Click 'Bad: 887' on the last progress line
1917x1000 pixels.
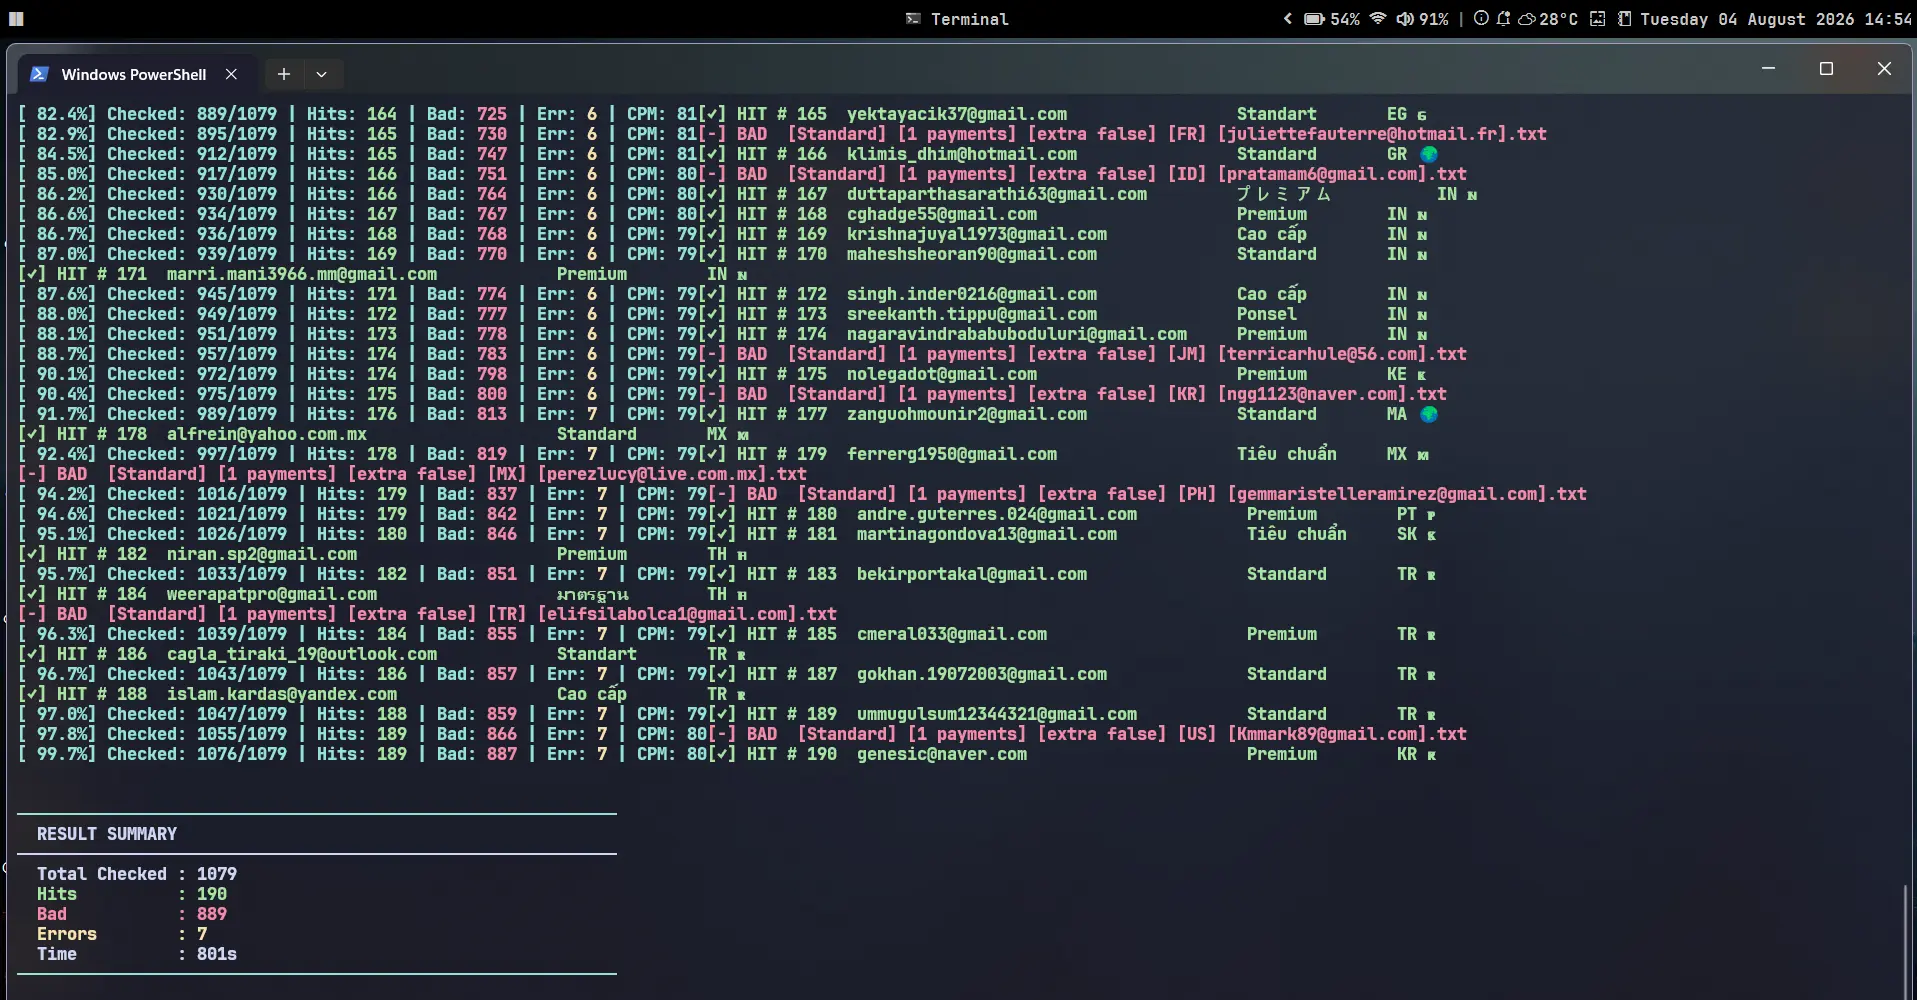click(477, 754)
